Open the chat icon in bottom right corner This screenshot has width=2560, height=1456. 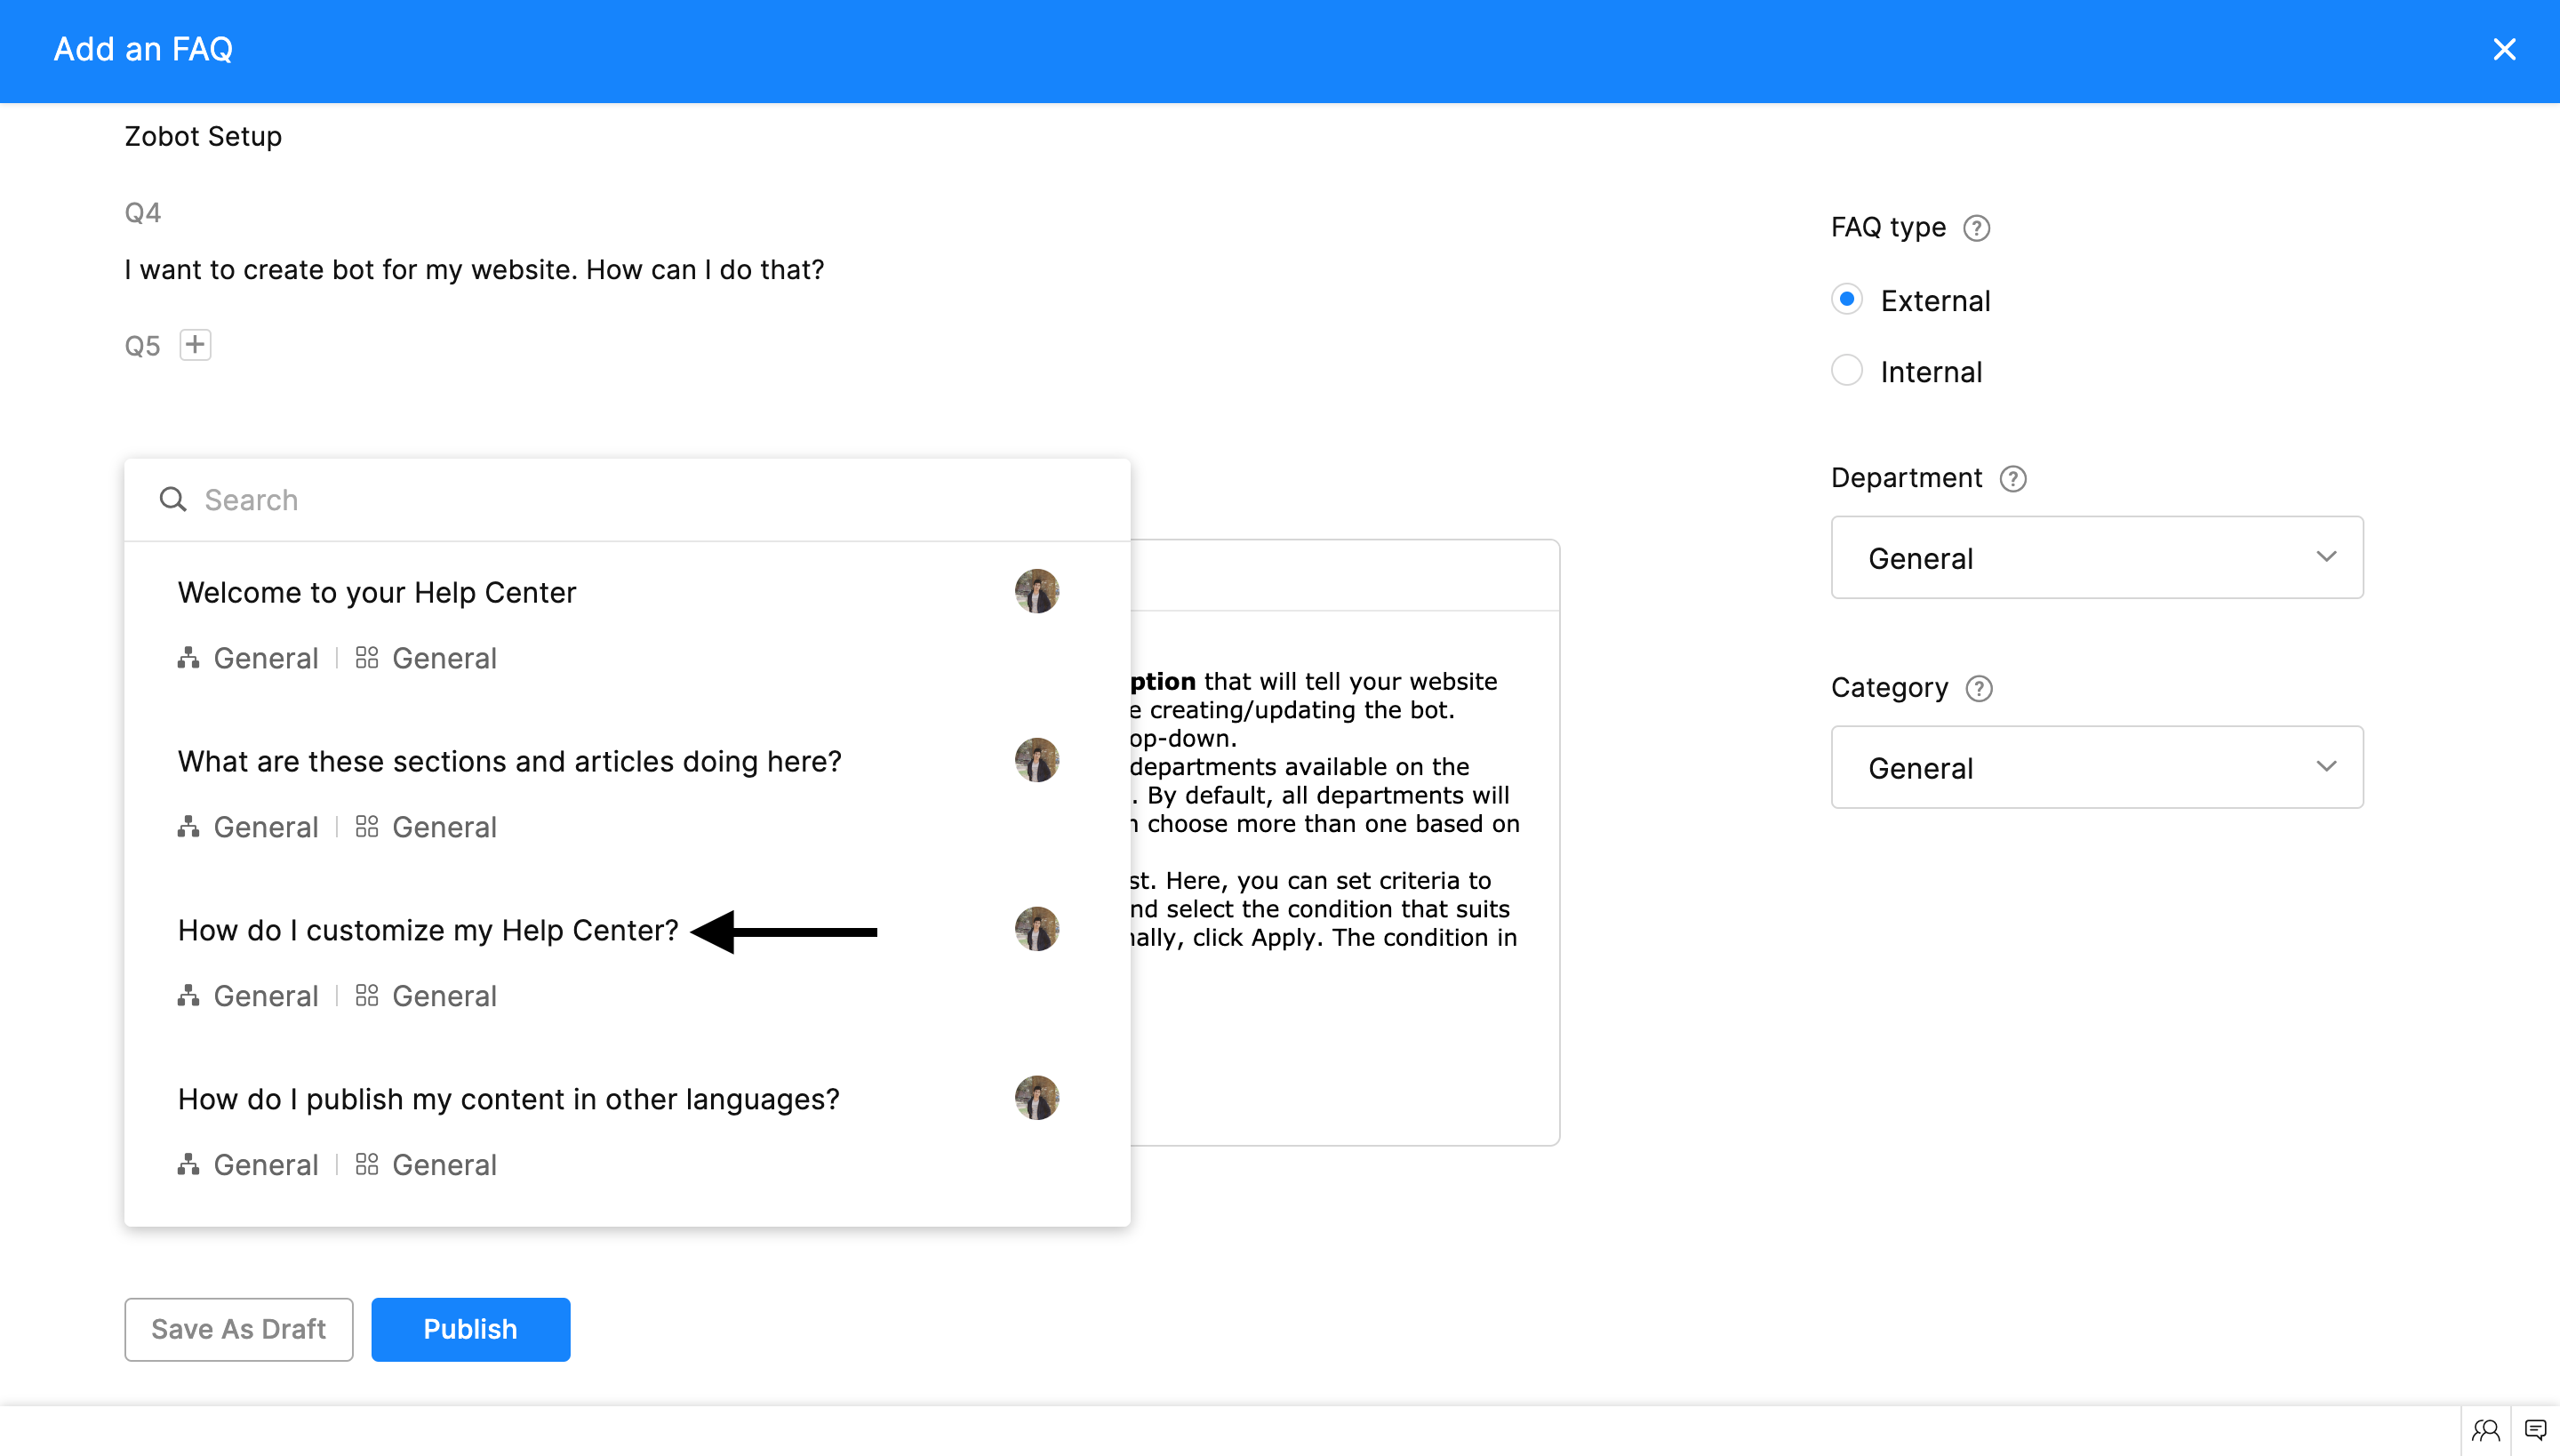click(x=2535, y=1430)
